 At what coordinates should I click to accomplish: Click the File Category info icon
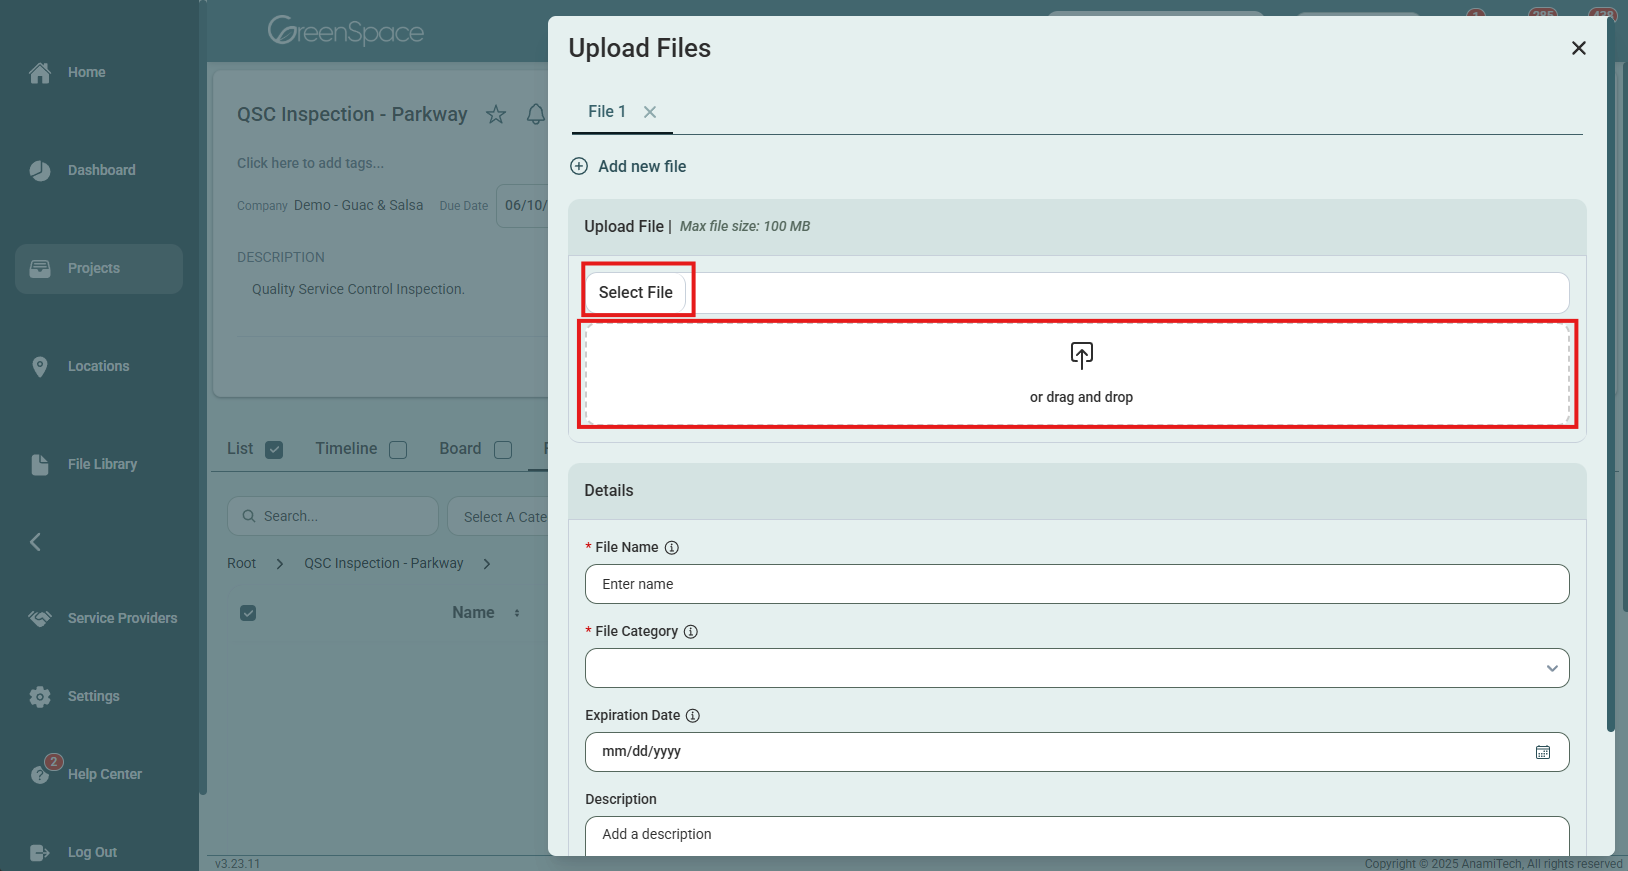691,632
